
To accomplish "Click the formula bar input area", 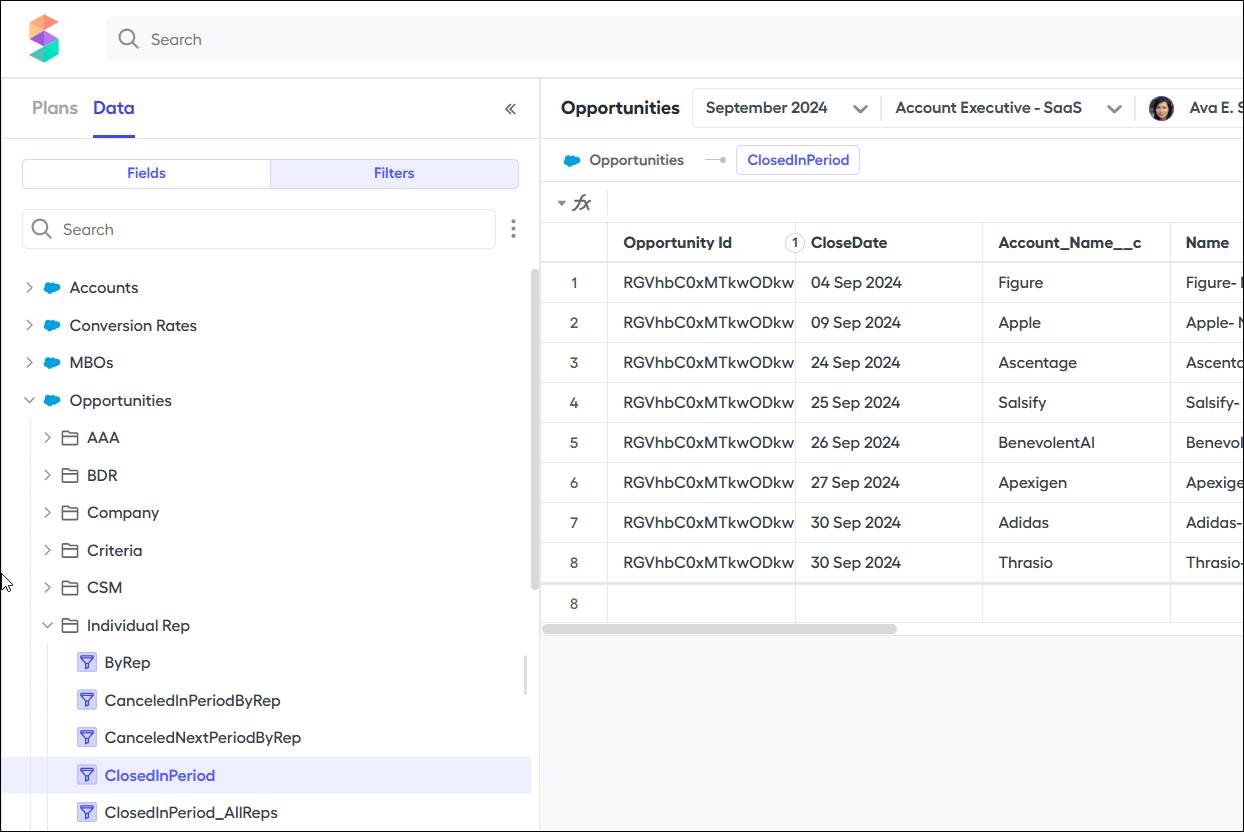I will tap(925, 203).
